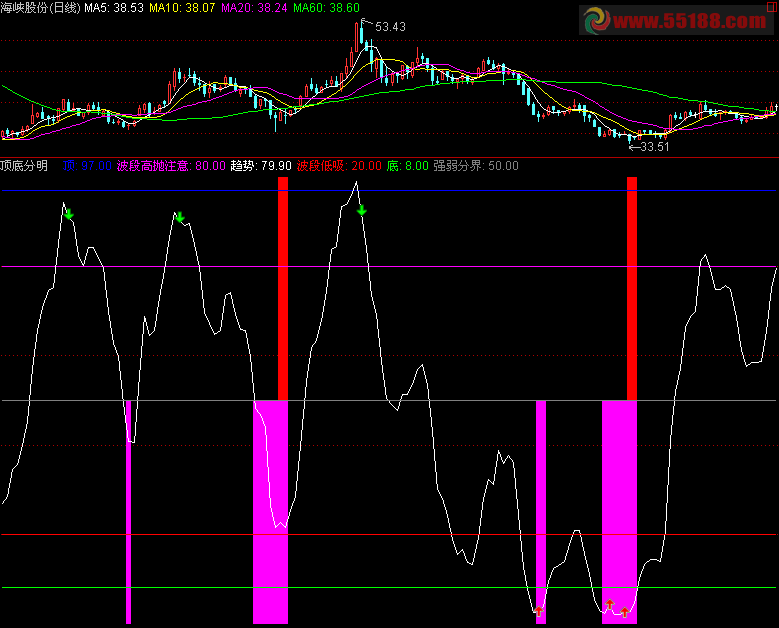
Task: Click the right red up-arrow in wide rightmost magenta block
Action: pyautogui.click(x=625, y=611)
